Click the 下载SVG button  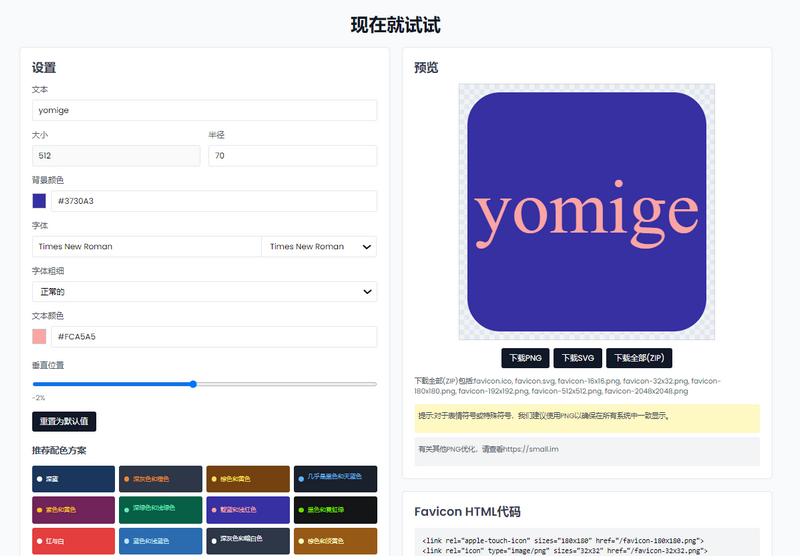[577, 357]
